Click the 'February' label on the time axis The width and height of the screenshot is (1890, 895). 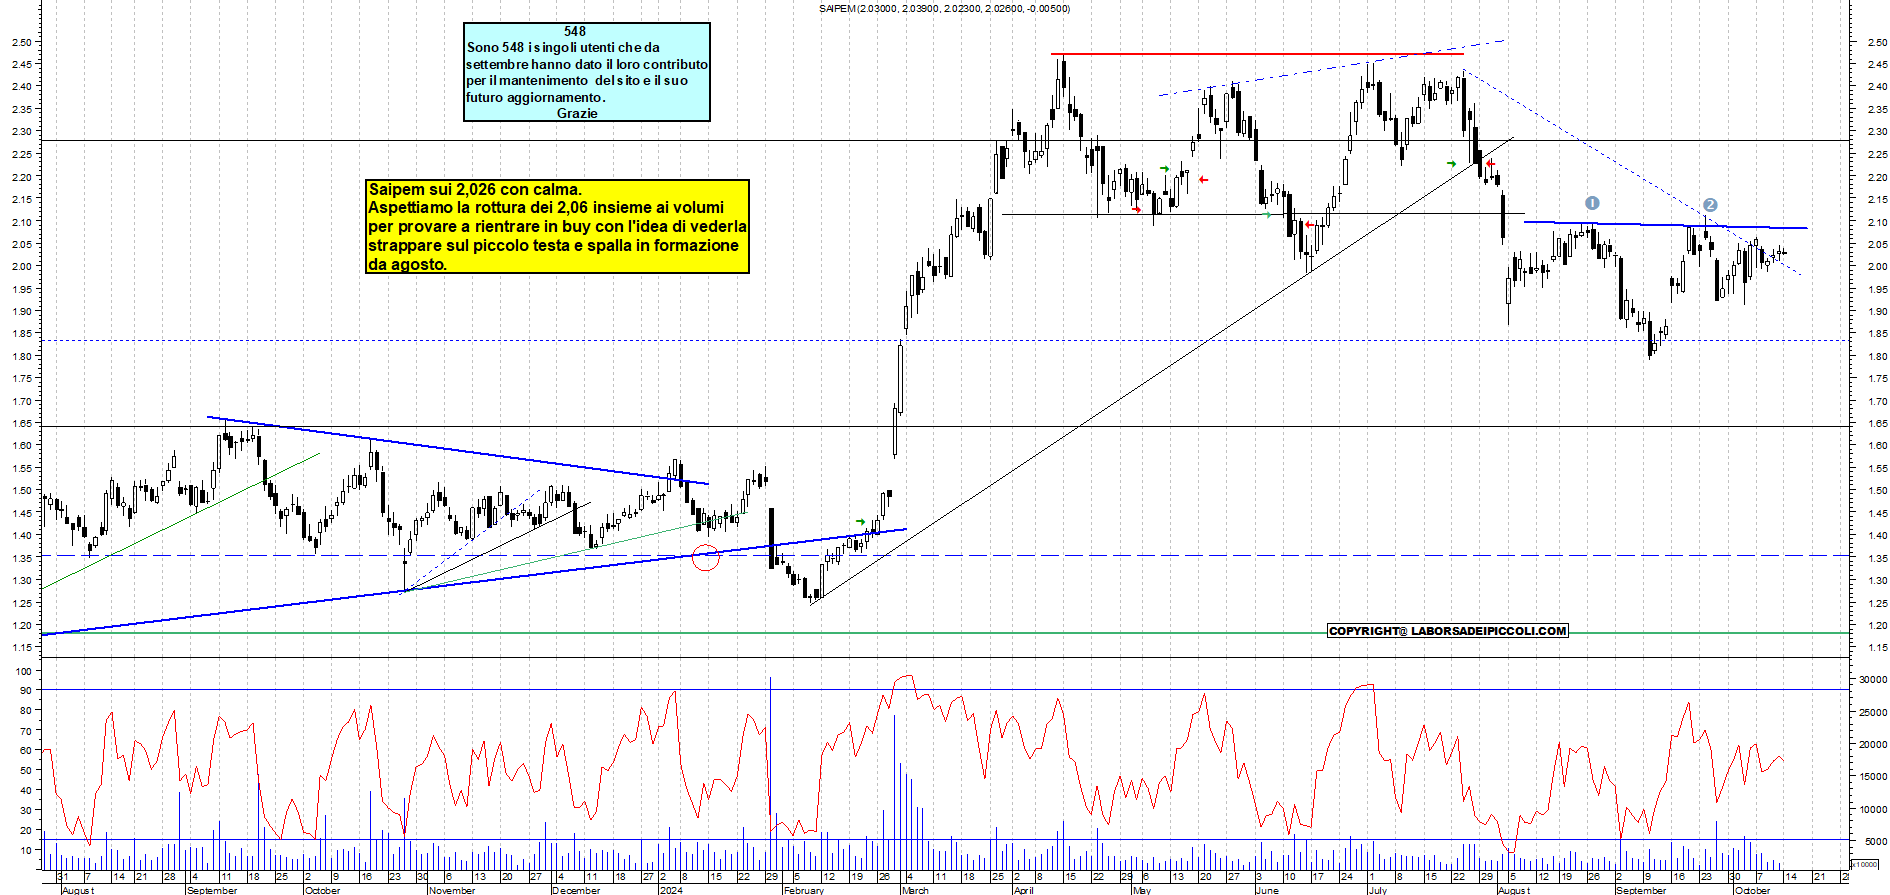[804, 890]
